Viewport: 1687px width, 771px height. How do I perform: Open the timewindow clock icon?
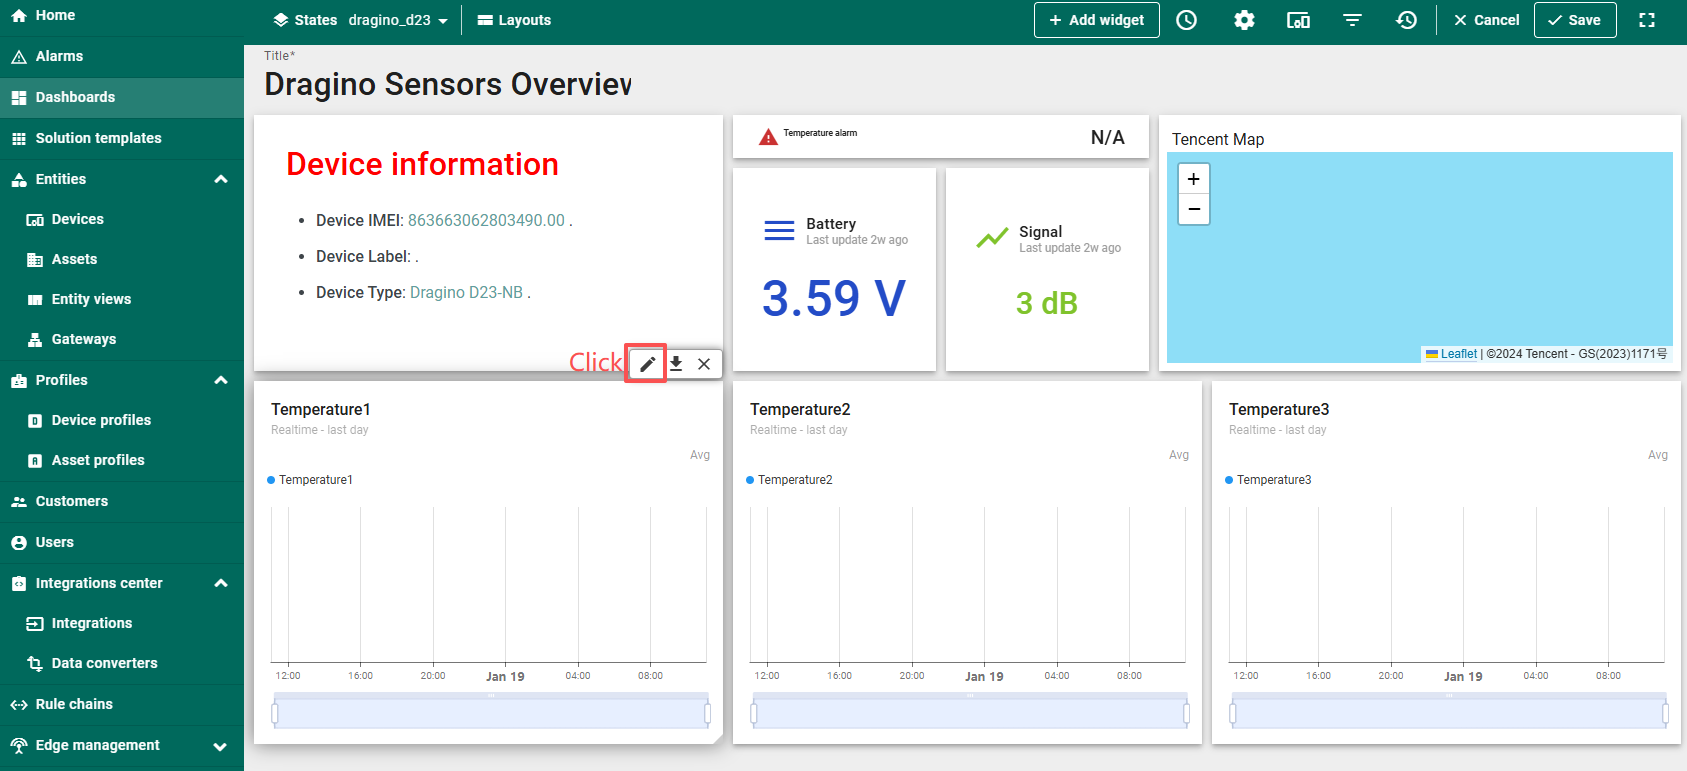pos(1187,20)
